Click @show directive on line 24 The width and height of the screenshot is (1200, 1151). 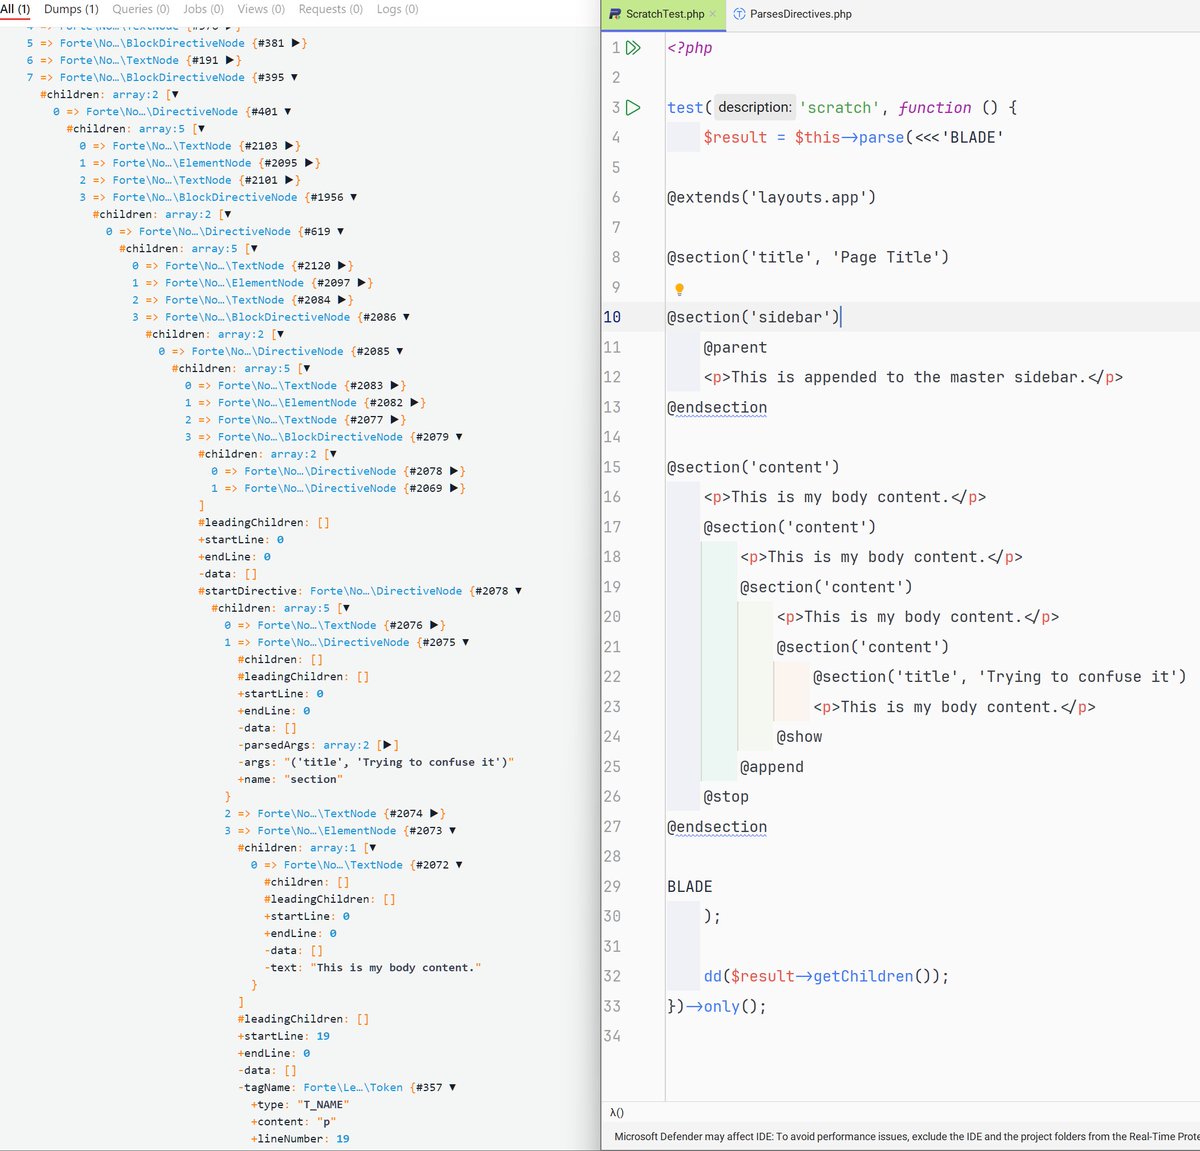point(799,737)
